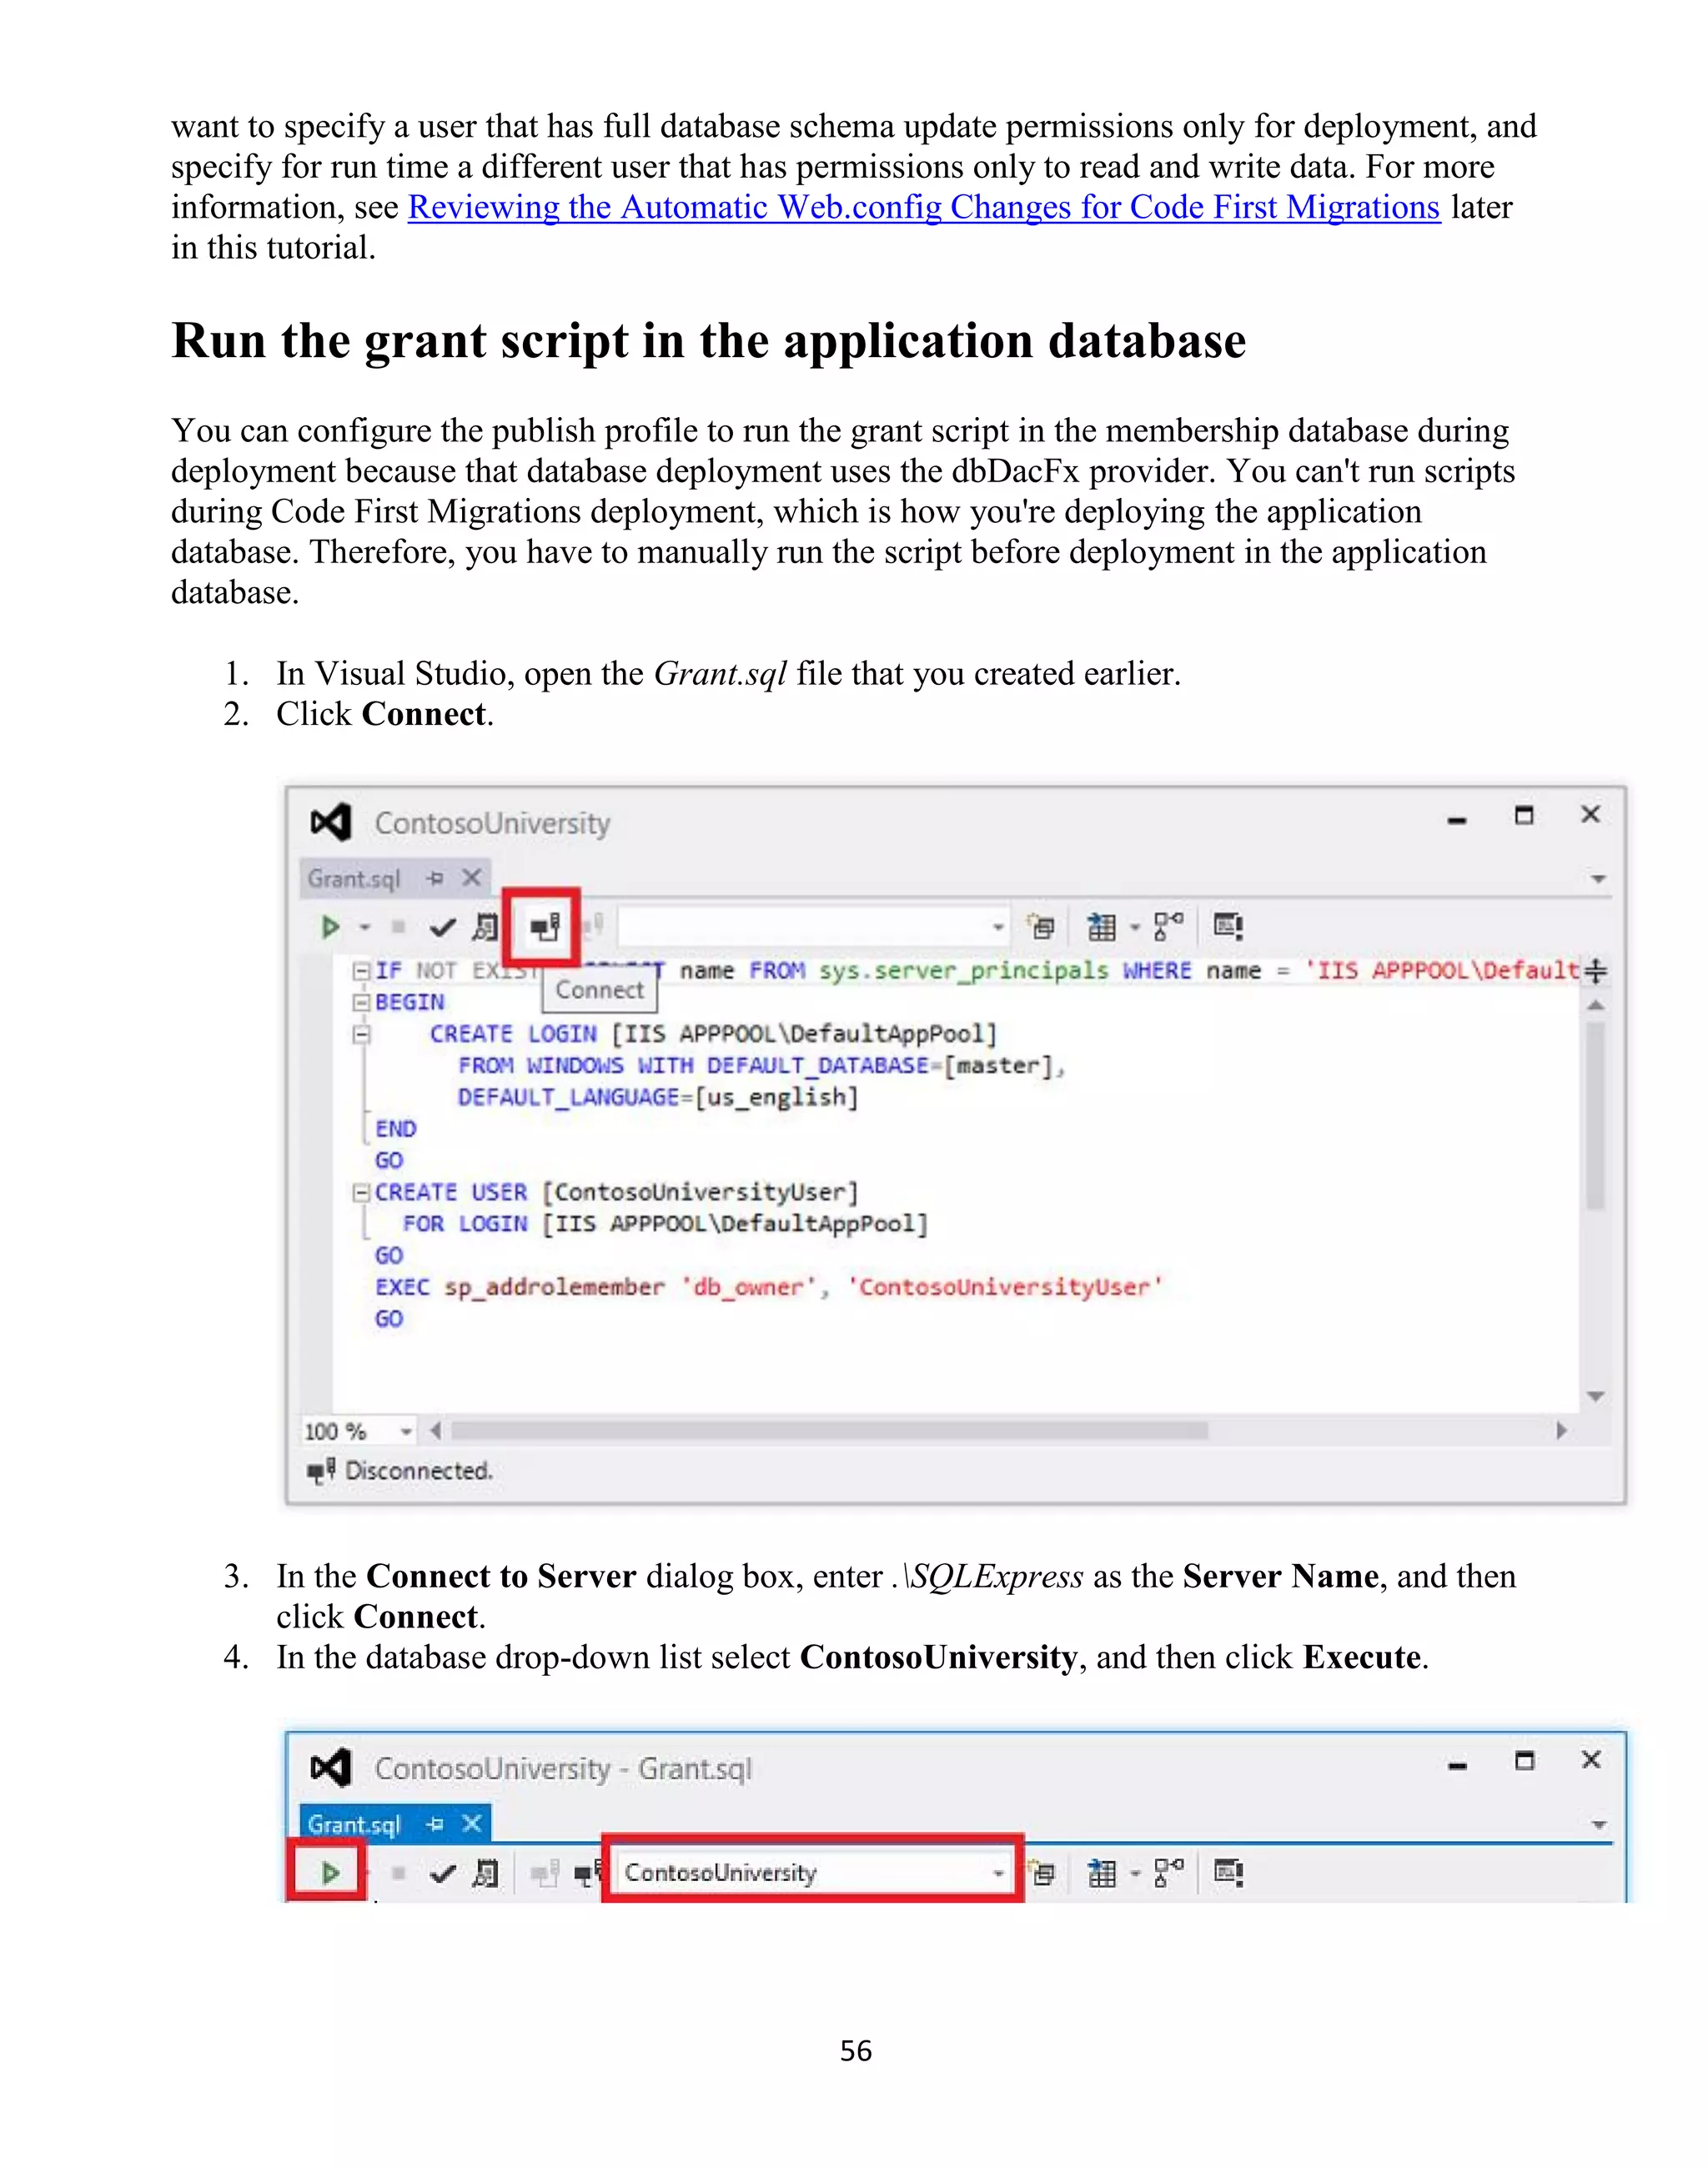The height and width of the screenshot is (2168, 1708).
Task: Click page number 56 at page bottom
Action: (856, 2051)
